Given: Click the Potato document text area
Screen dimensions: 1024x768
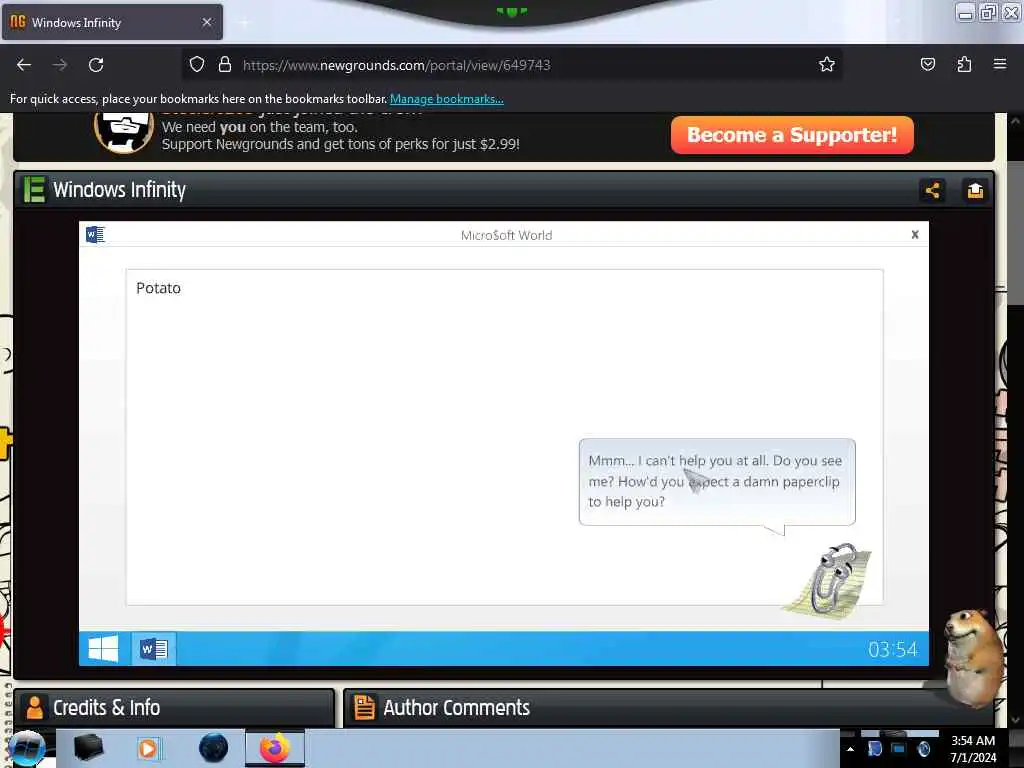Looking at the screenshot, I should [504, 437].
